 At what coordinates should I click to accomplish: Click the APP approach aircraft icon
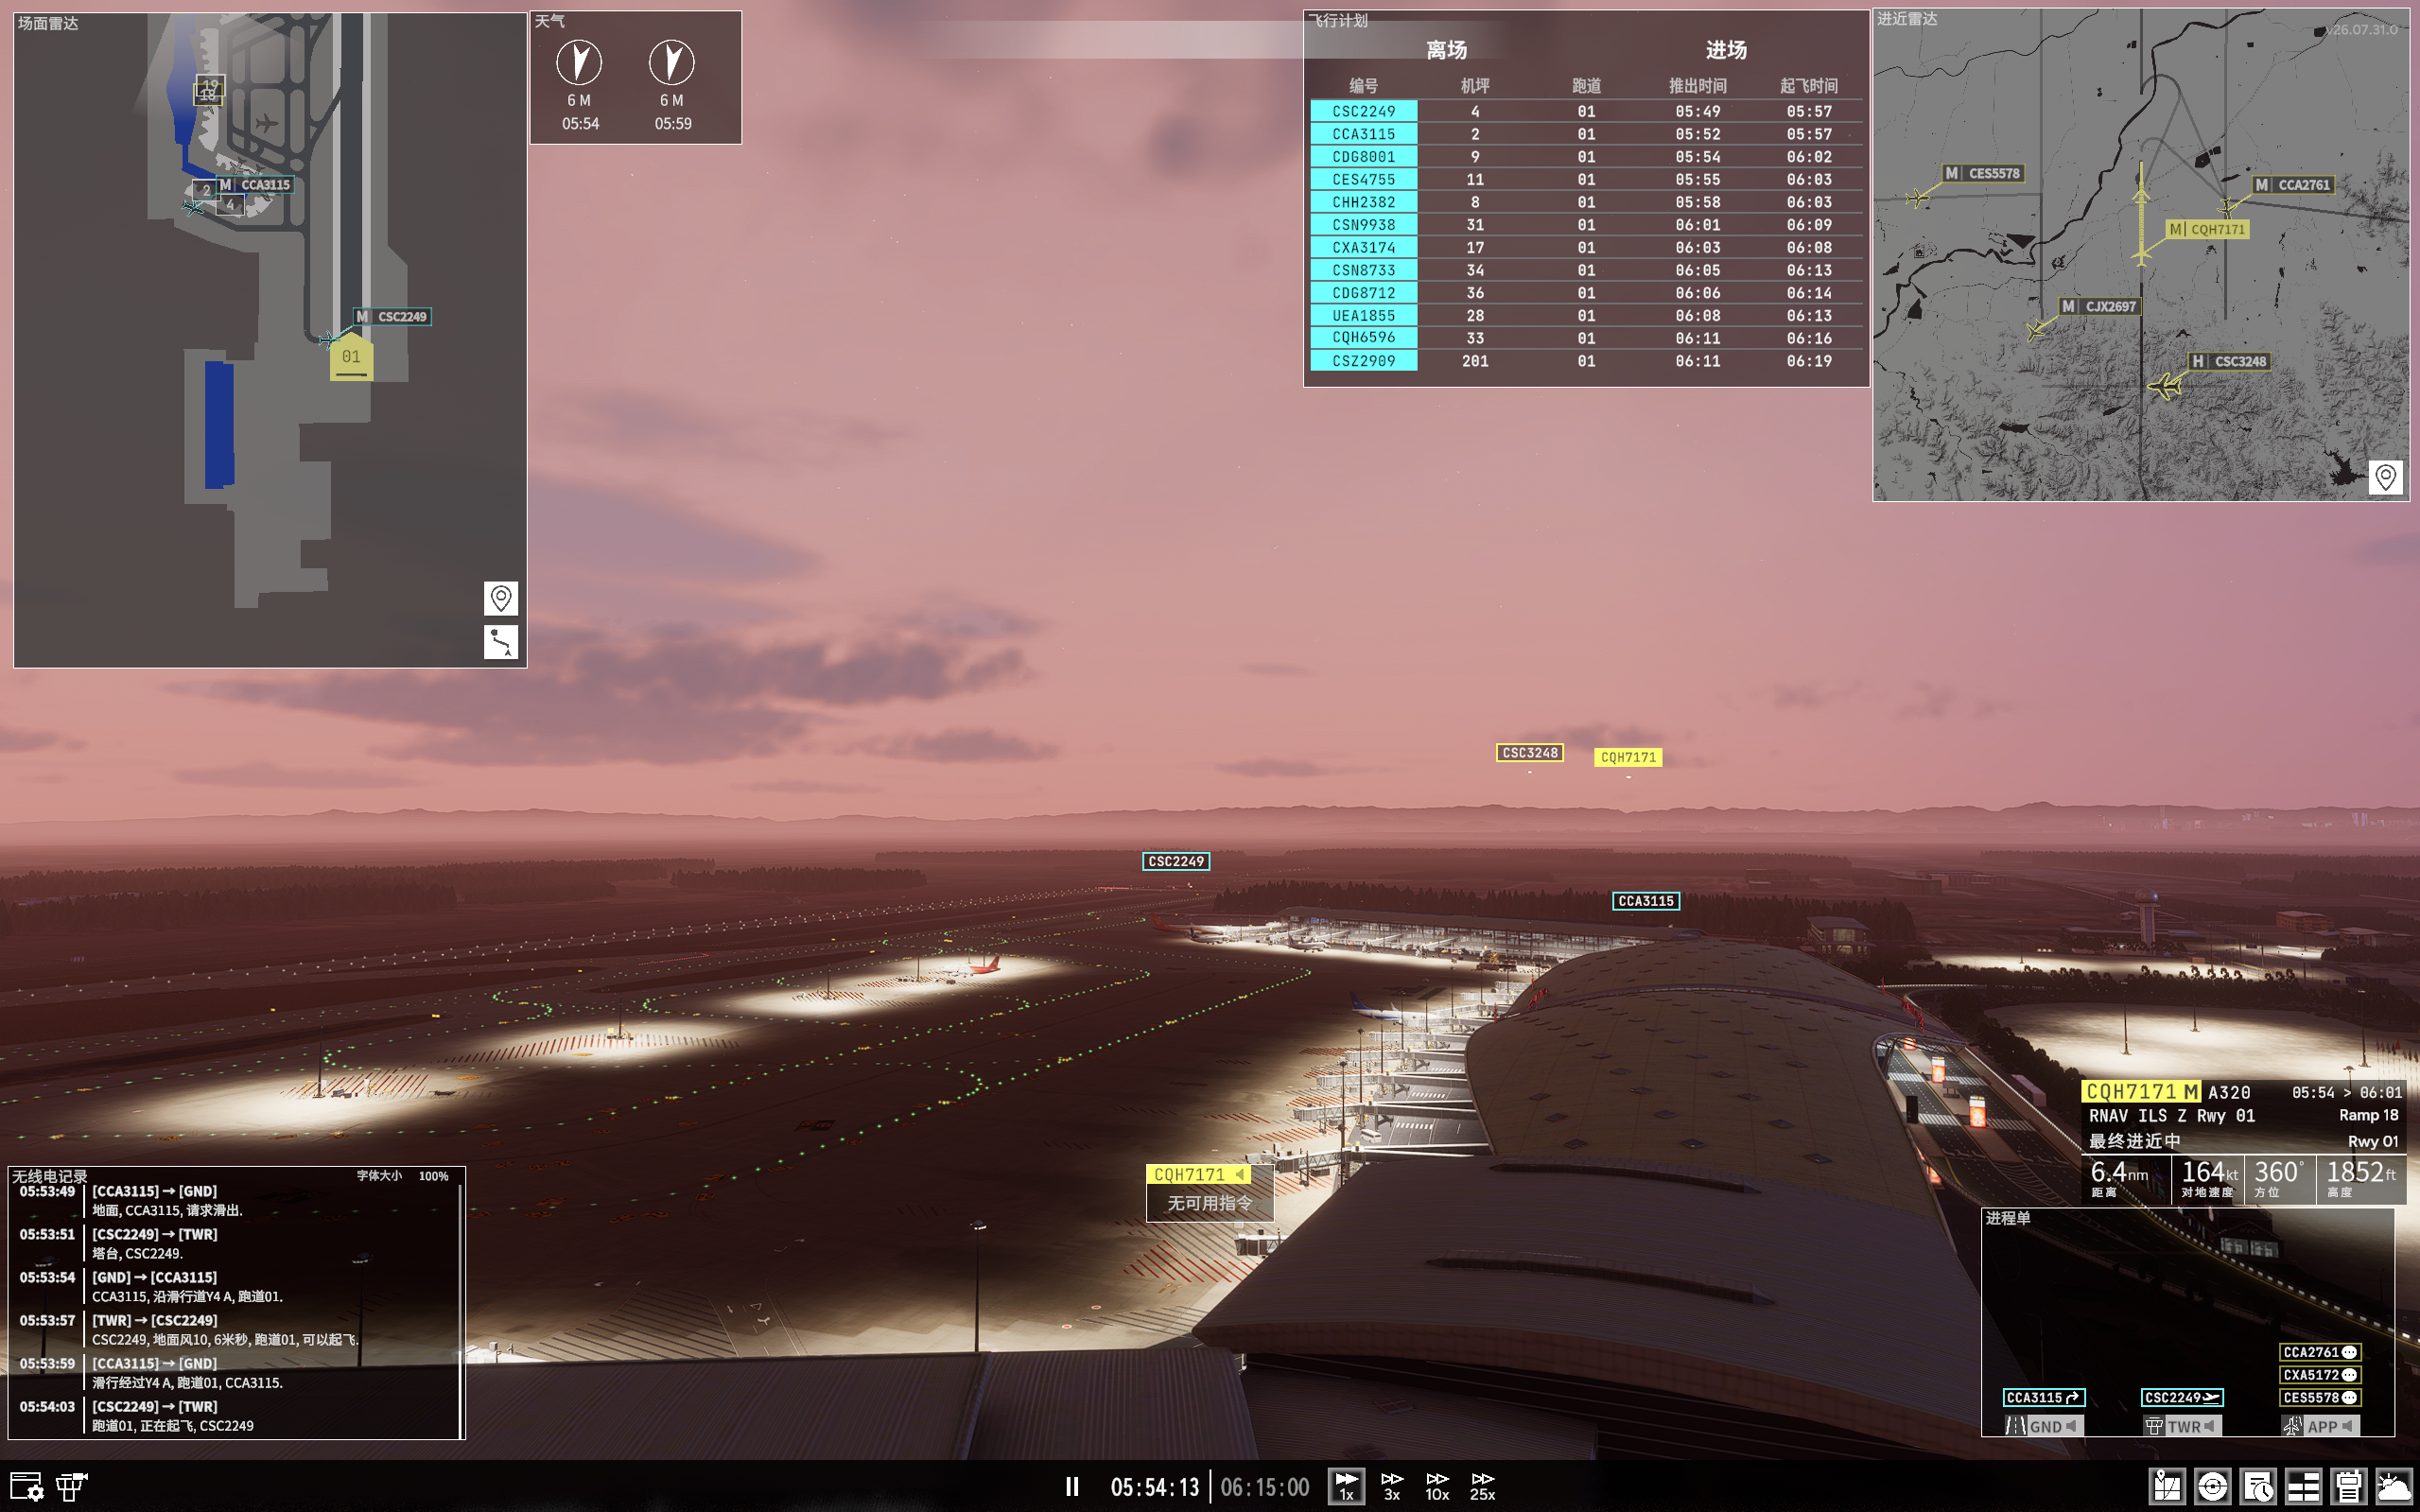click(x=2293, y=1427)
